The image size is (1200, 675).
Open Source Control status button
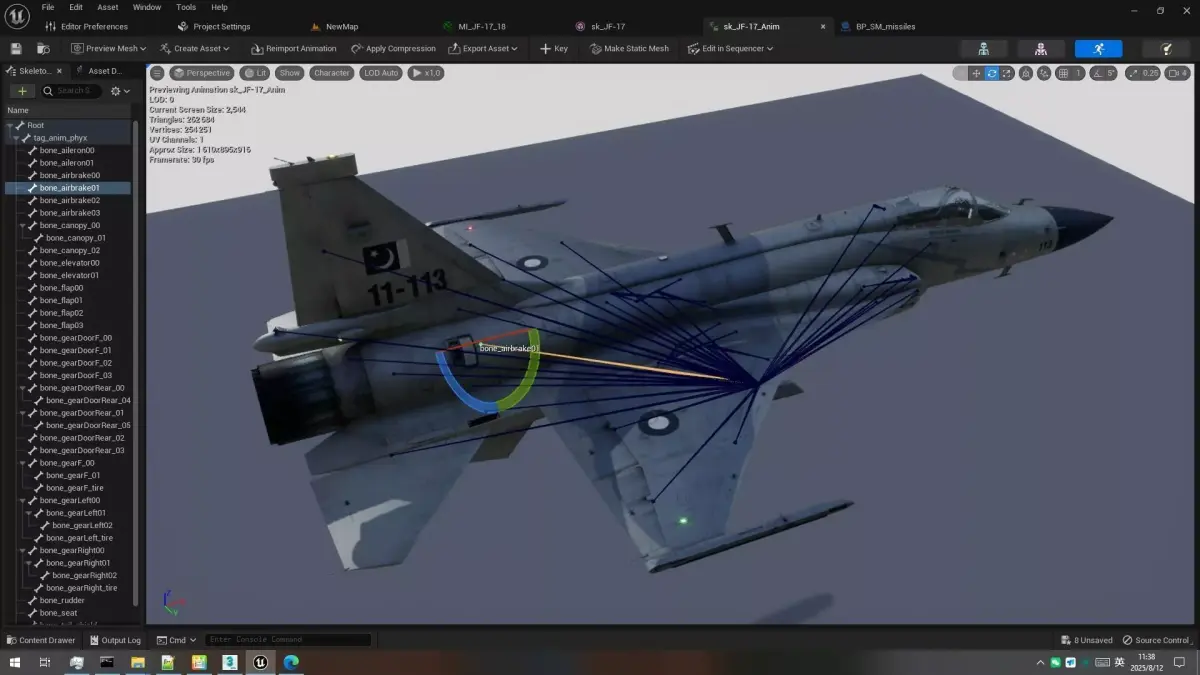pyautogui.click(x=1157, y=640)
